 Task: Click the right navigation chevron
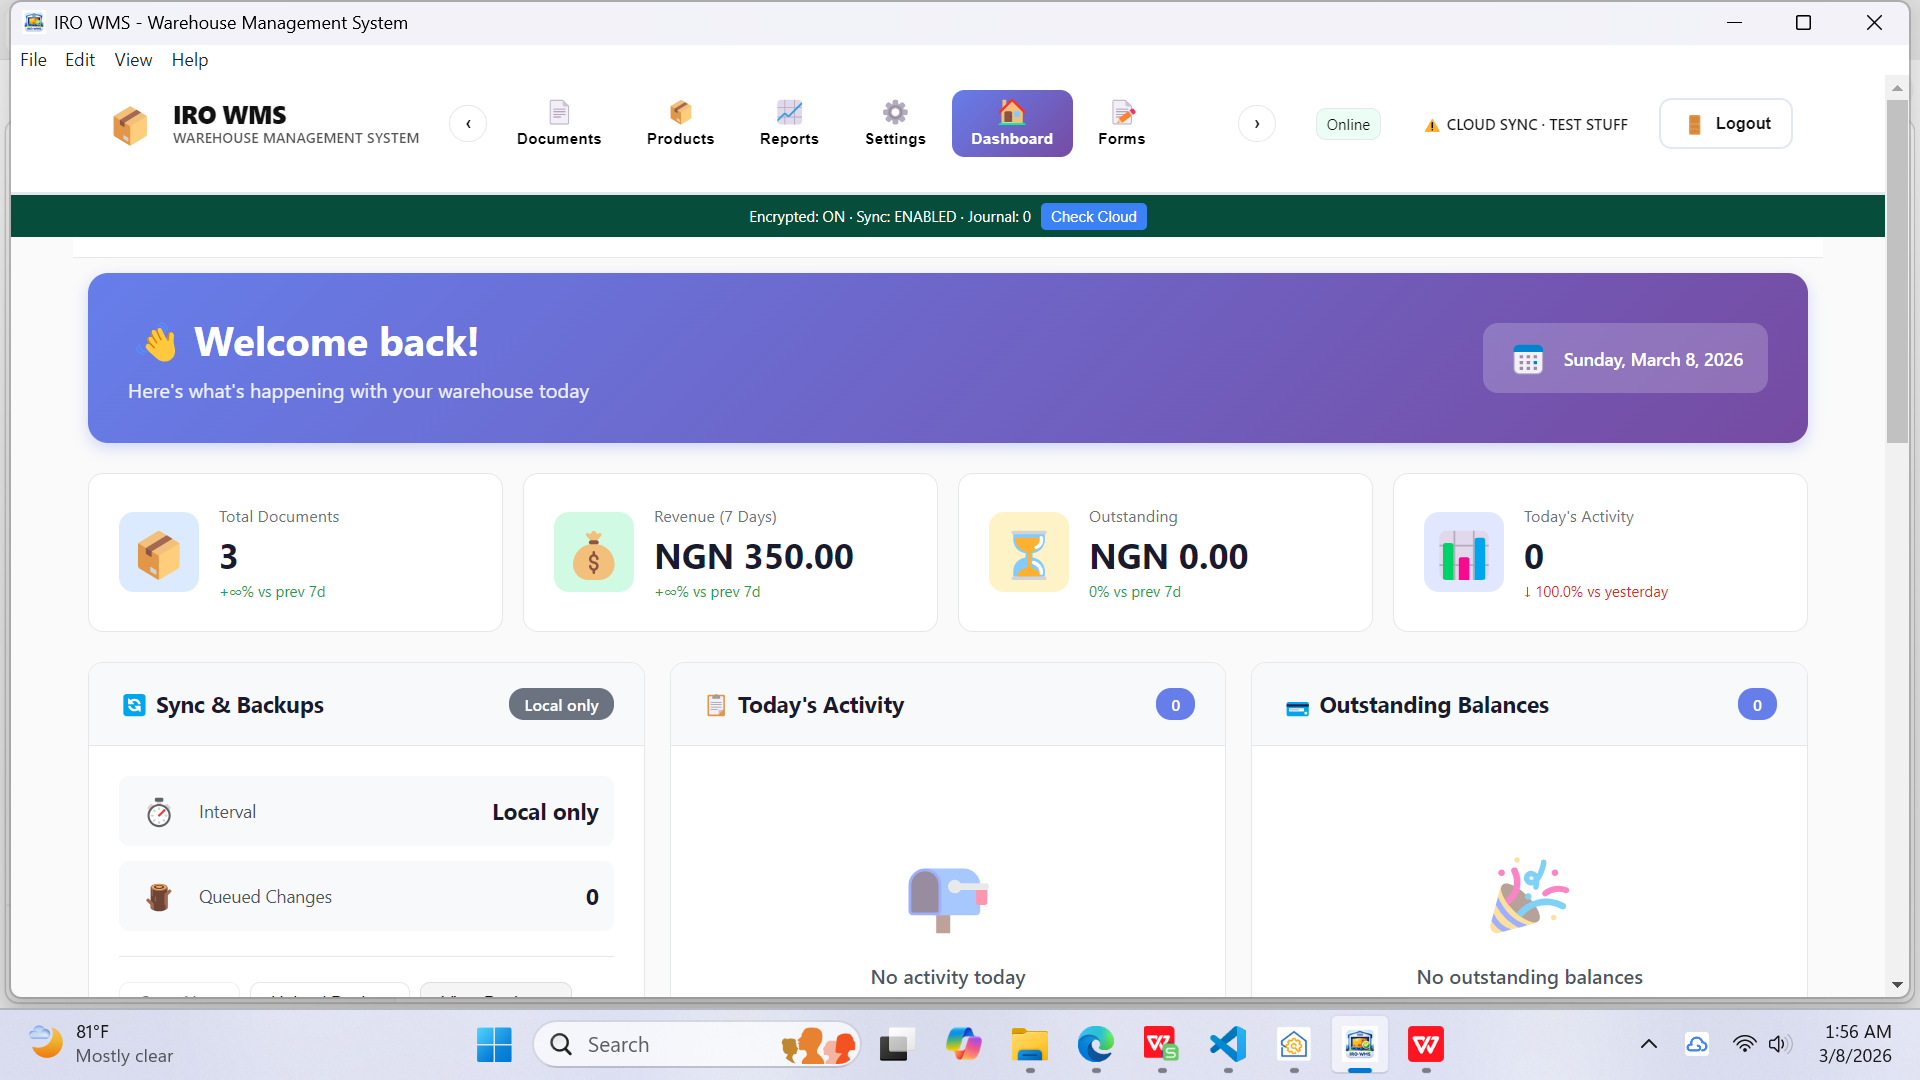click(x=1257, y=123)
